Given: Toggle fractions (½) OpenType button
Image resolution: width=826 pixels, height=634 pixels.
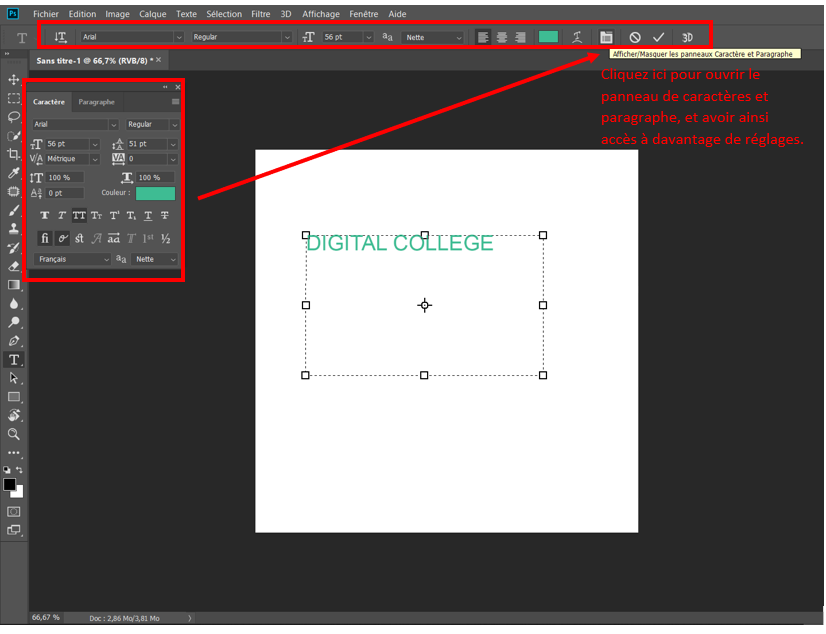Looking at the screenshot, I should tap(165, 239).
